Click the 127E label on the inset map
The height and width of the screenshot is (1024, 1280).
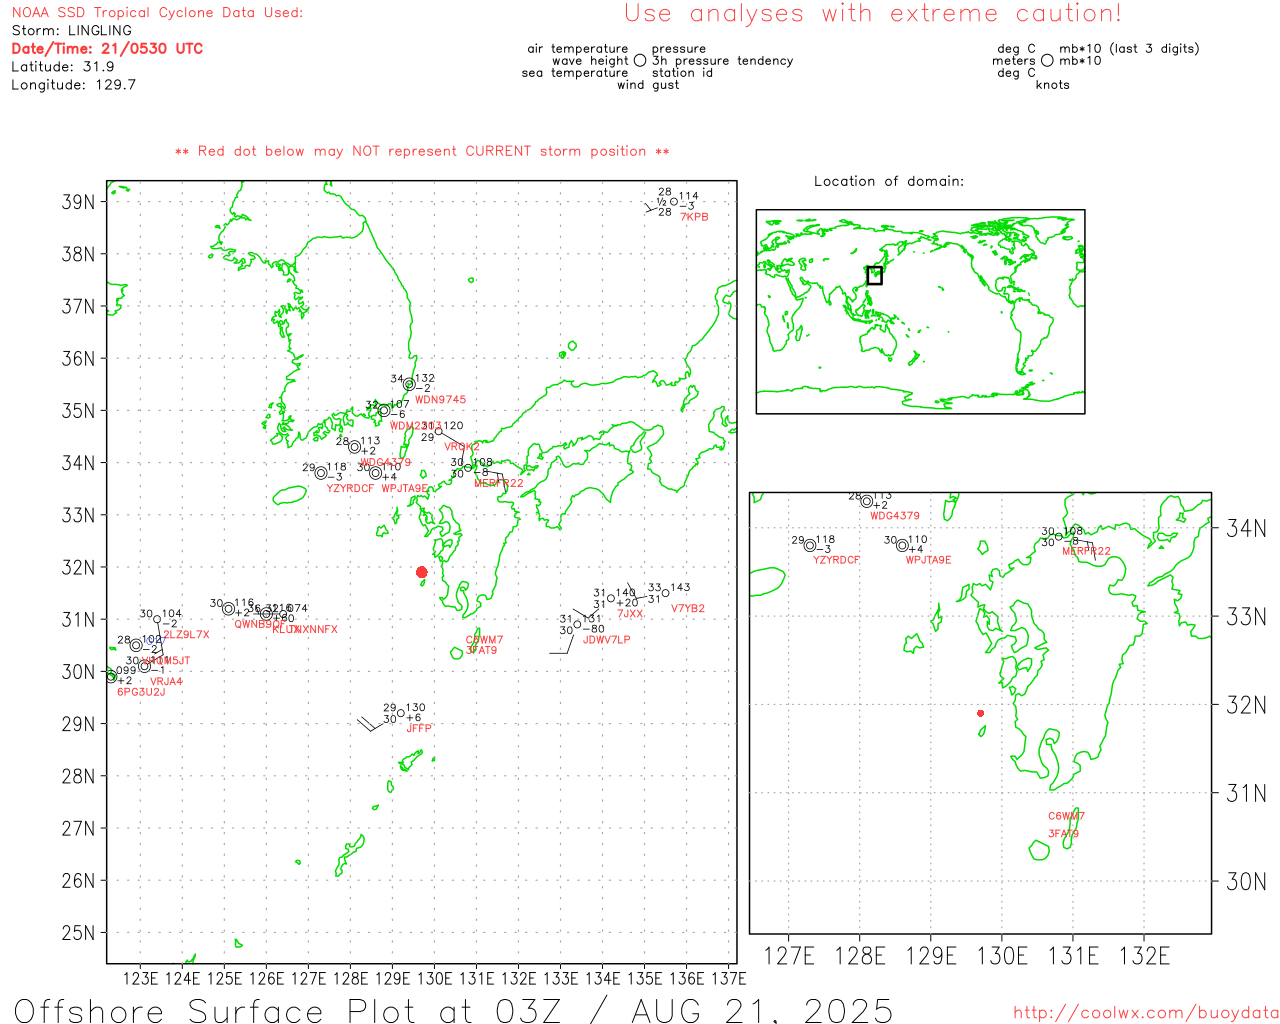[x=789, y=956]
